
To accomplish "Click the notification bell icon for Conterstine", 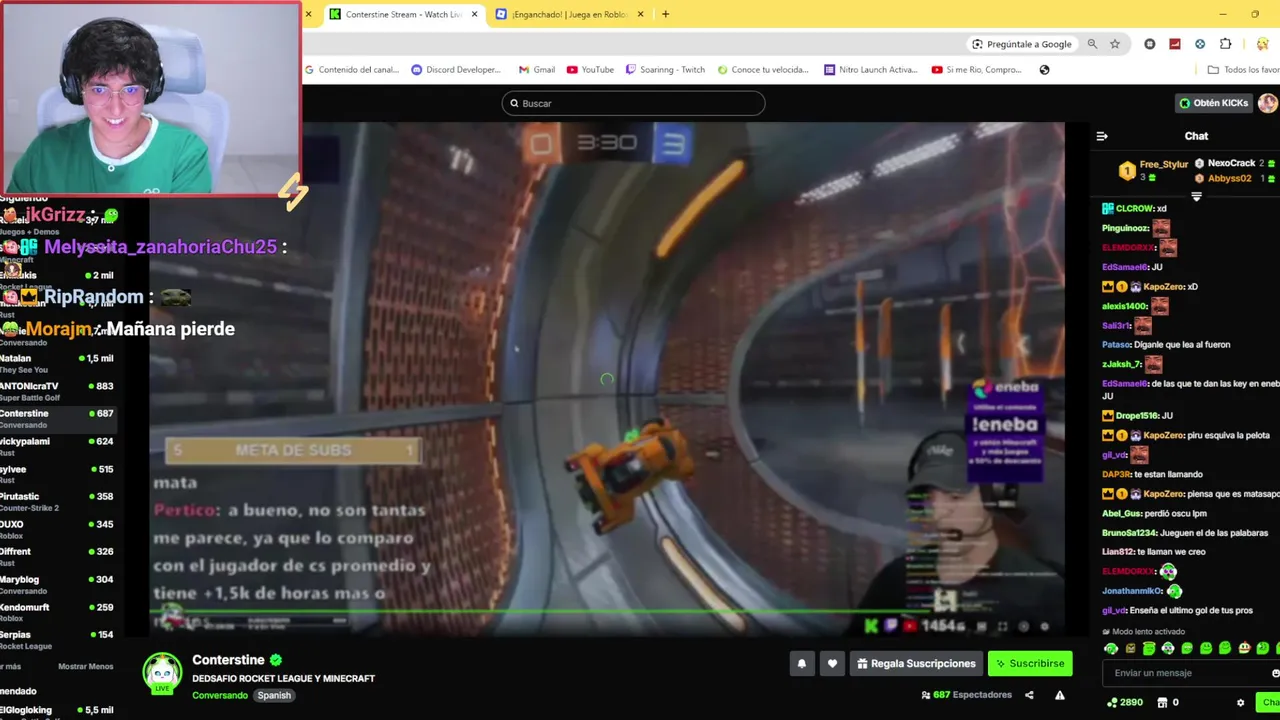I will (801, 663).
